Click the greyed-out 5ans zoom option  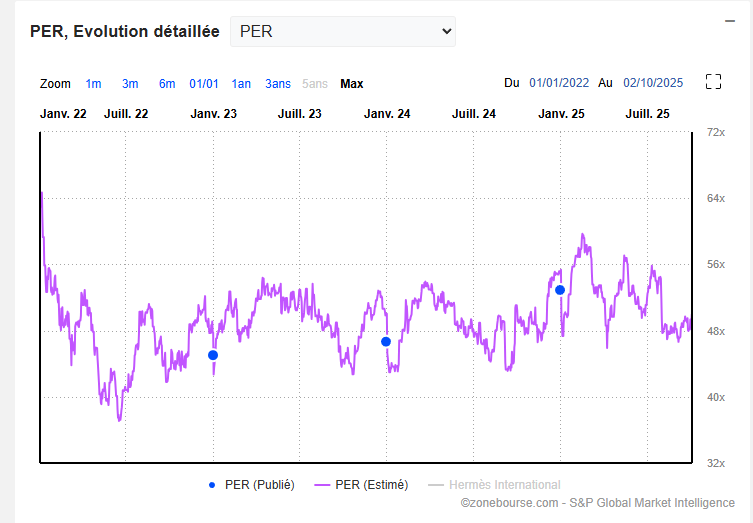314,84
